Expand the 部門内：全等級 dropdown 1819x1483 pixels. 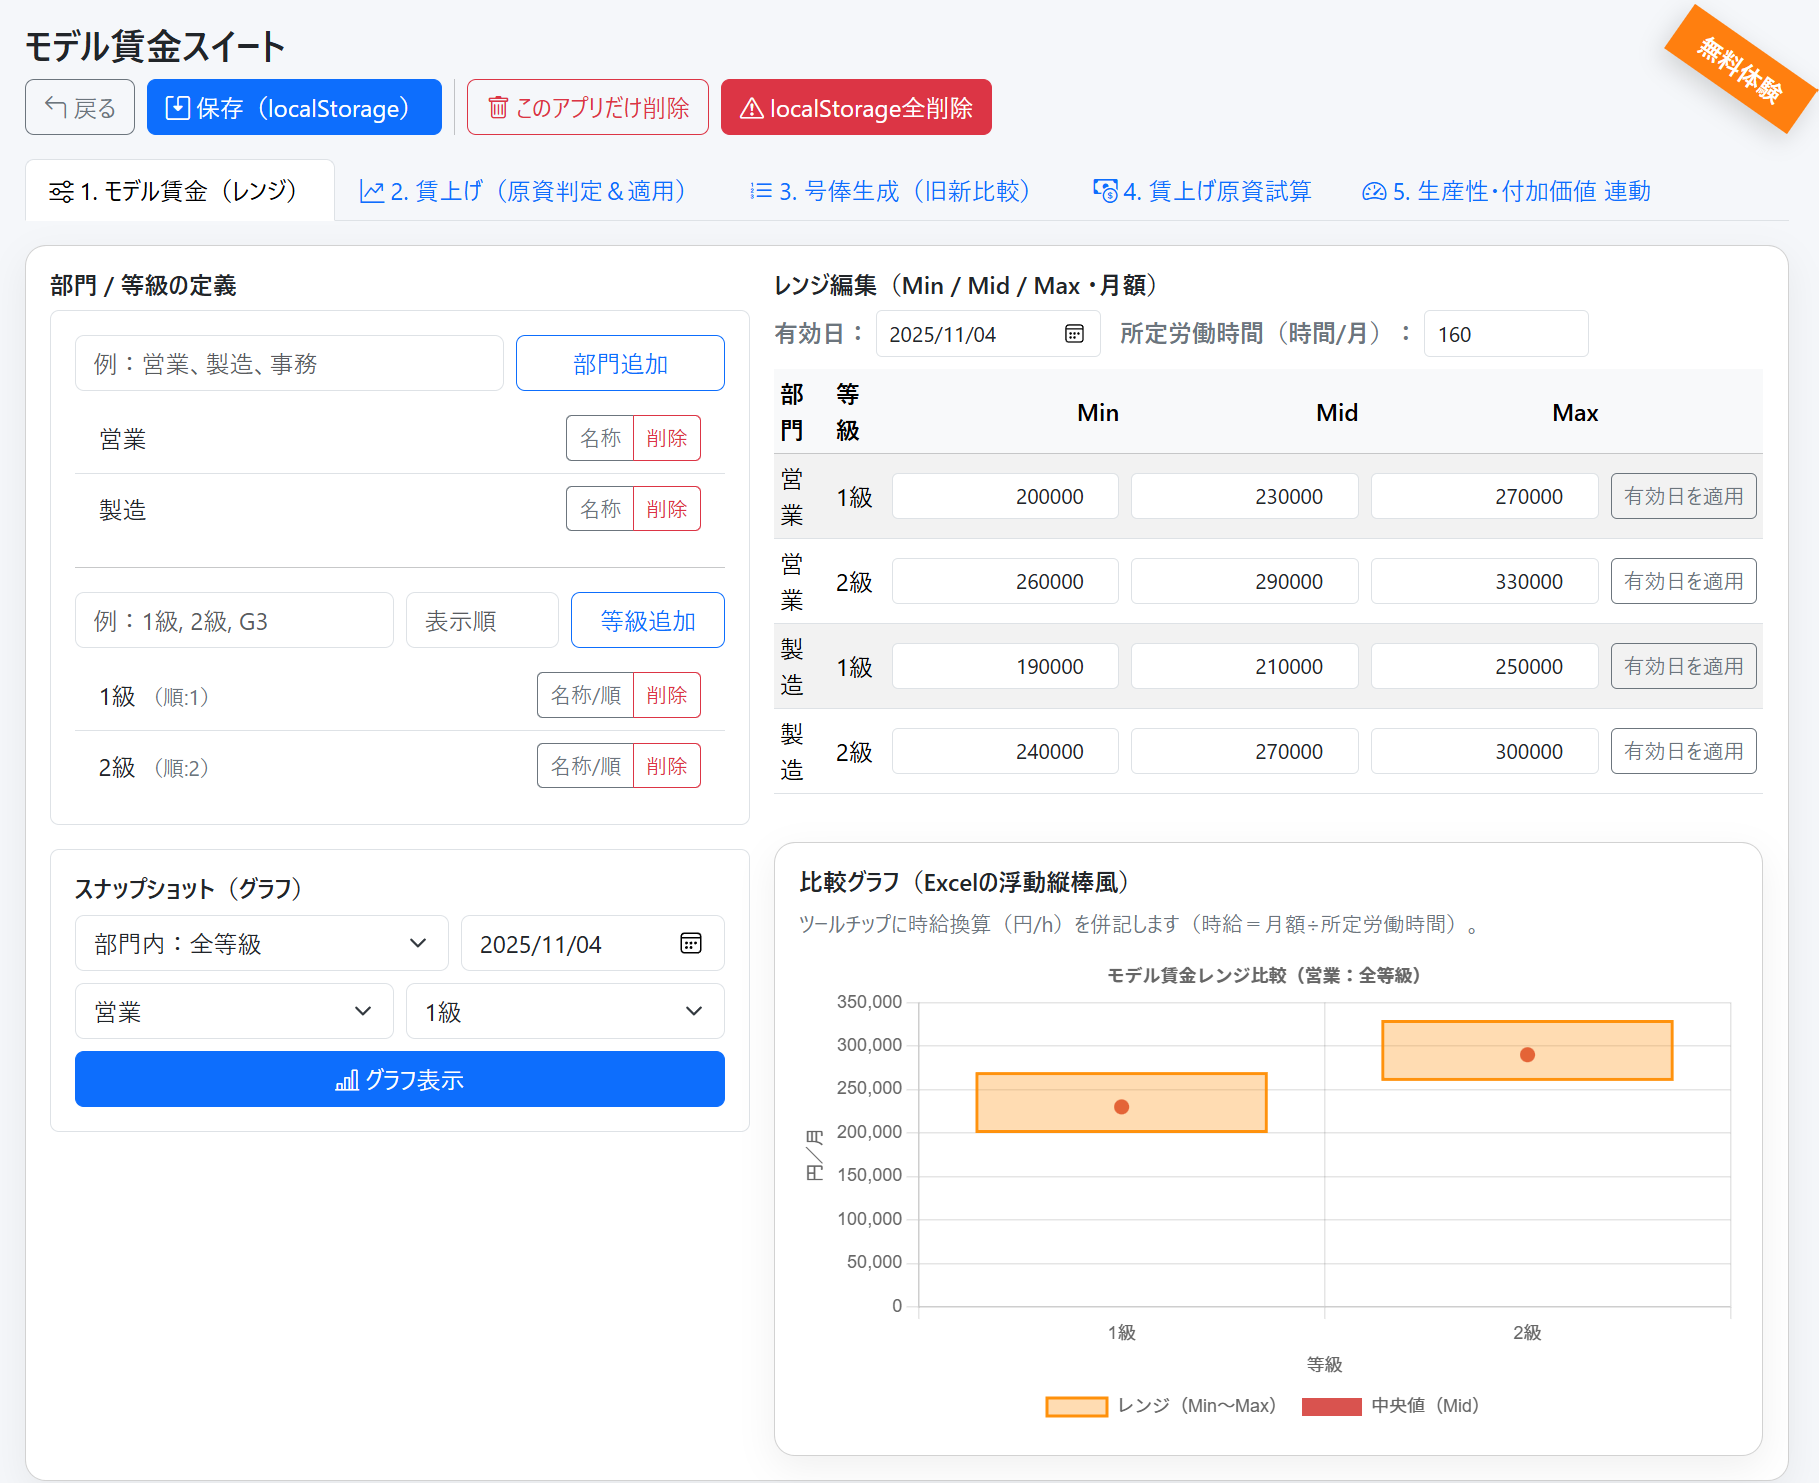[261, 943]
